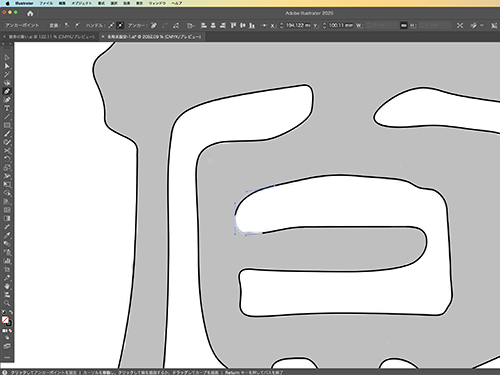Toggle constrain width and height proportions
Image resolution: width=500 pixels, height=375 pixels.
coord(404,25)
